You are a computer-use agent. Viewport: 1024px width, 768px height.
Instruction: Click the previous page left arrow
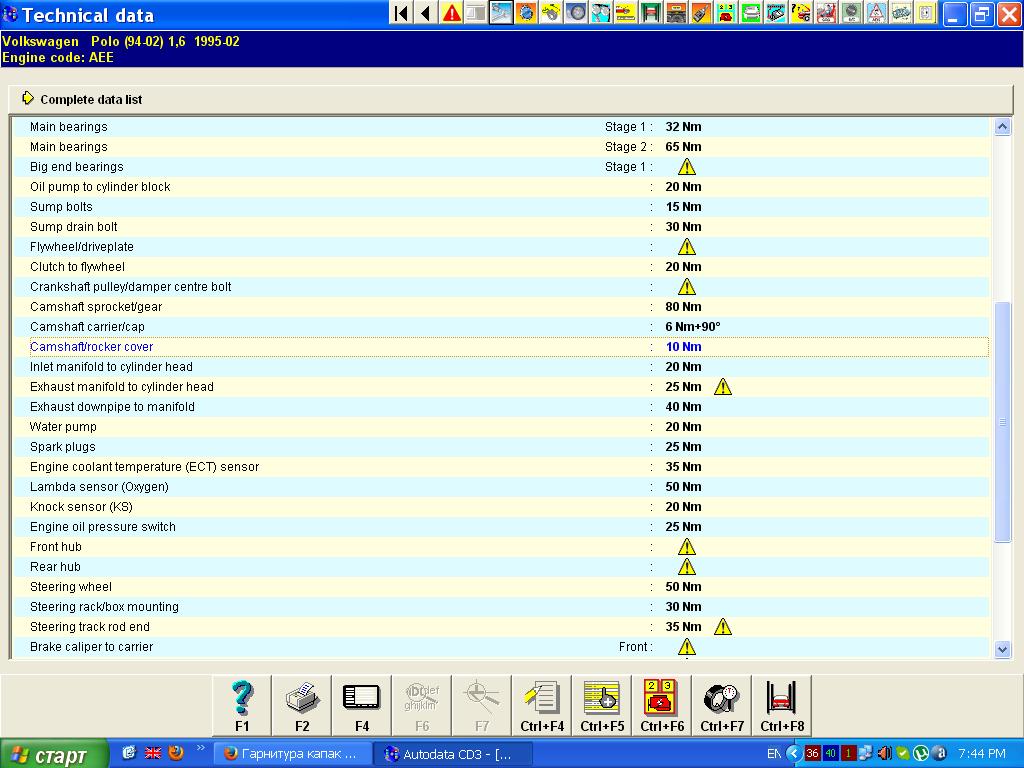[x=425, y=13]
